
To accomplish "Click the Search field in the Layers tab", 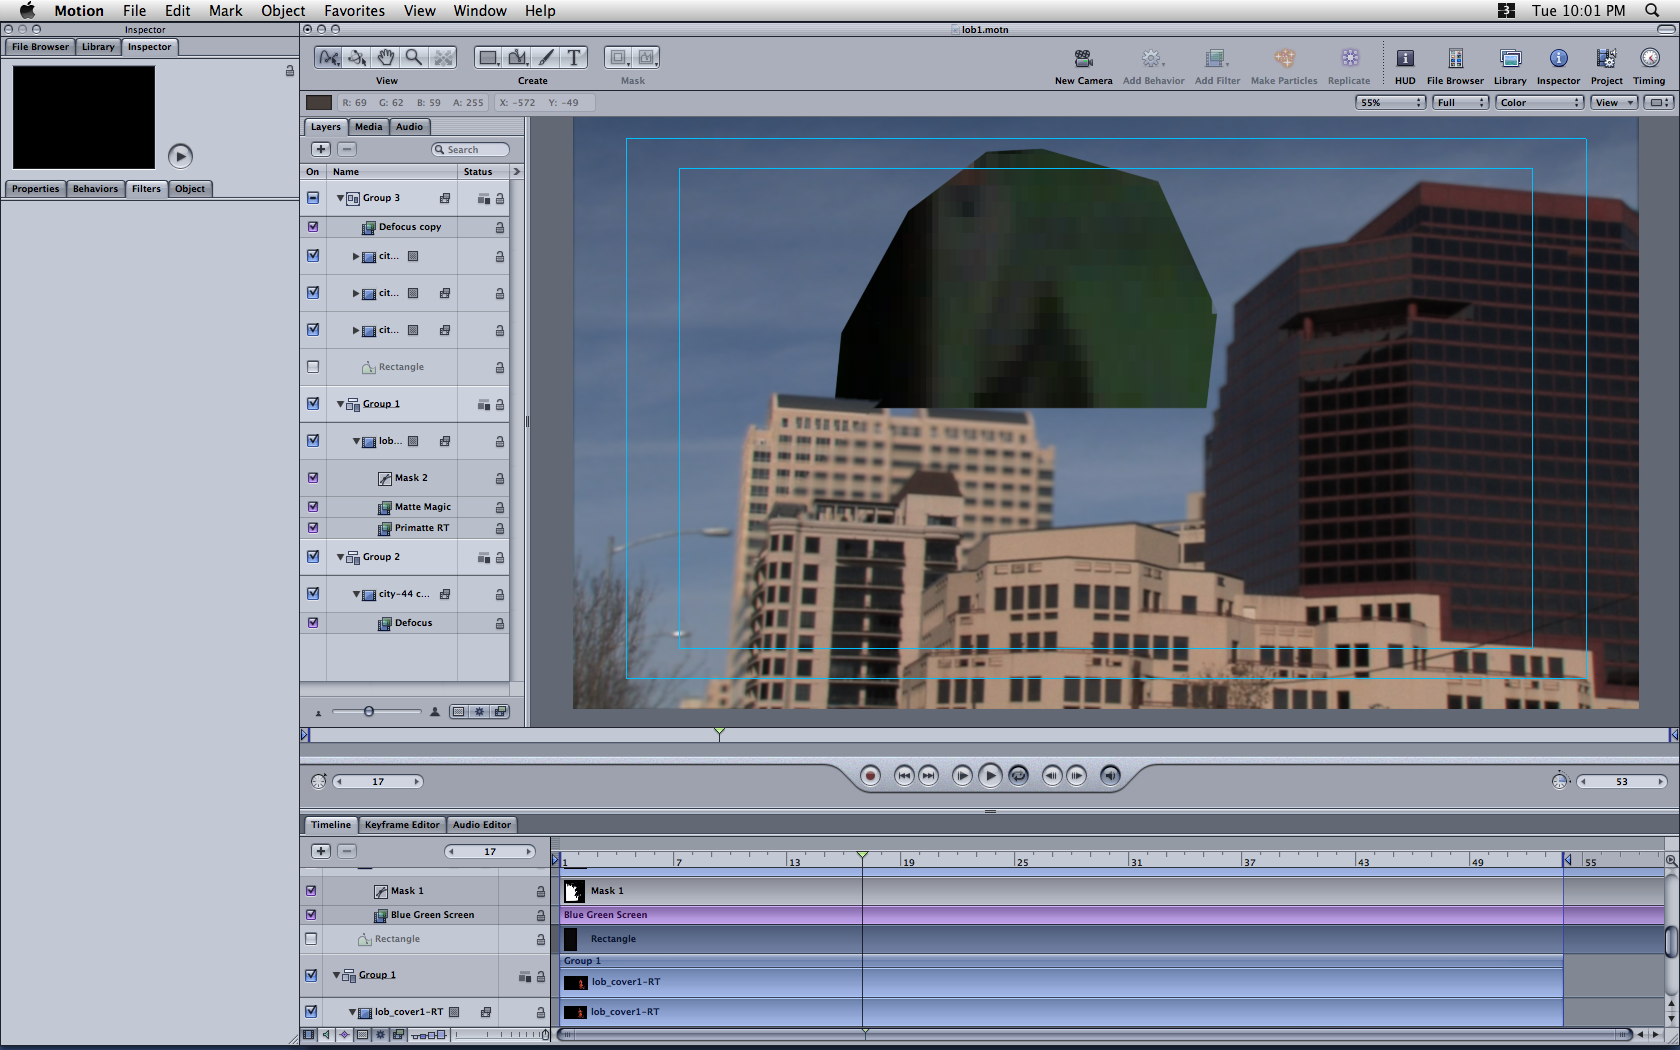I will (471, 150).
